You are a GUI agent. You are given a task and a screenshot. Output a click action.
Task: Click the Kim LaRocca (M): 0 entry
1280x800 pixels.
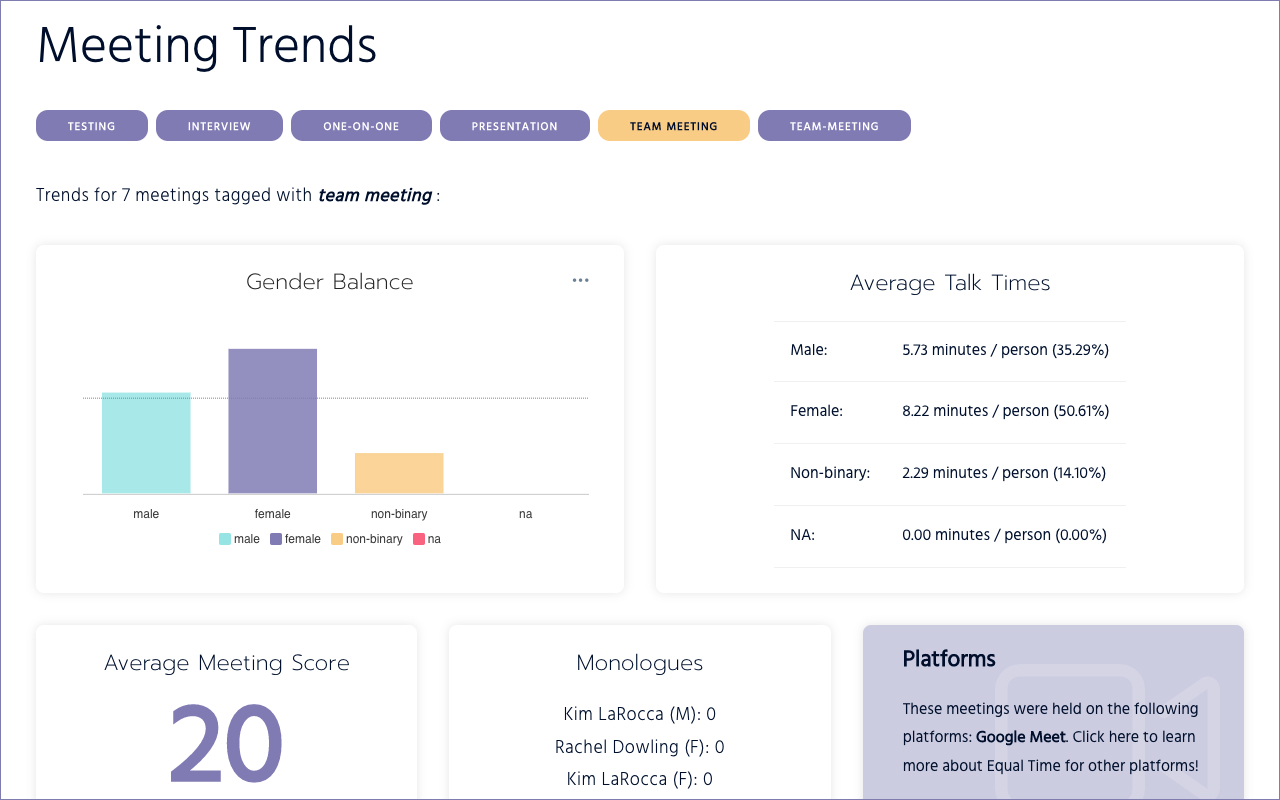(640, 714)
